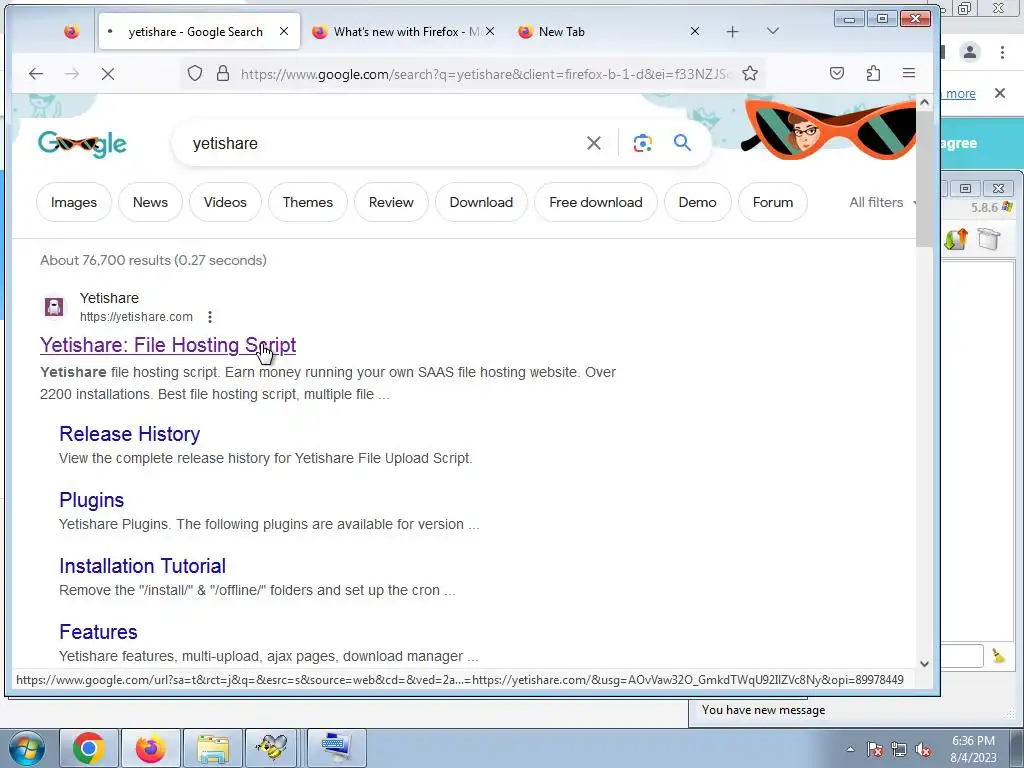Show hidden tray icons arrow
Image resolution: width=1024 pixels, height=768 pixels.
(850, 749)
